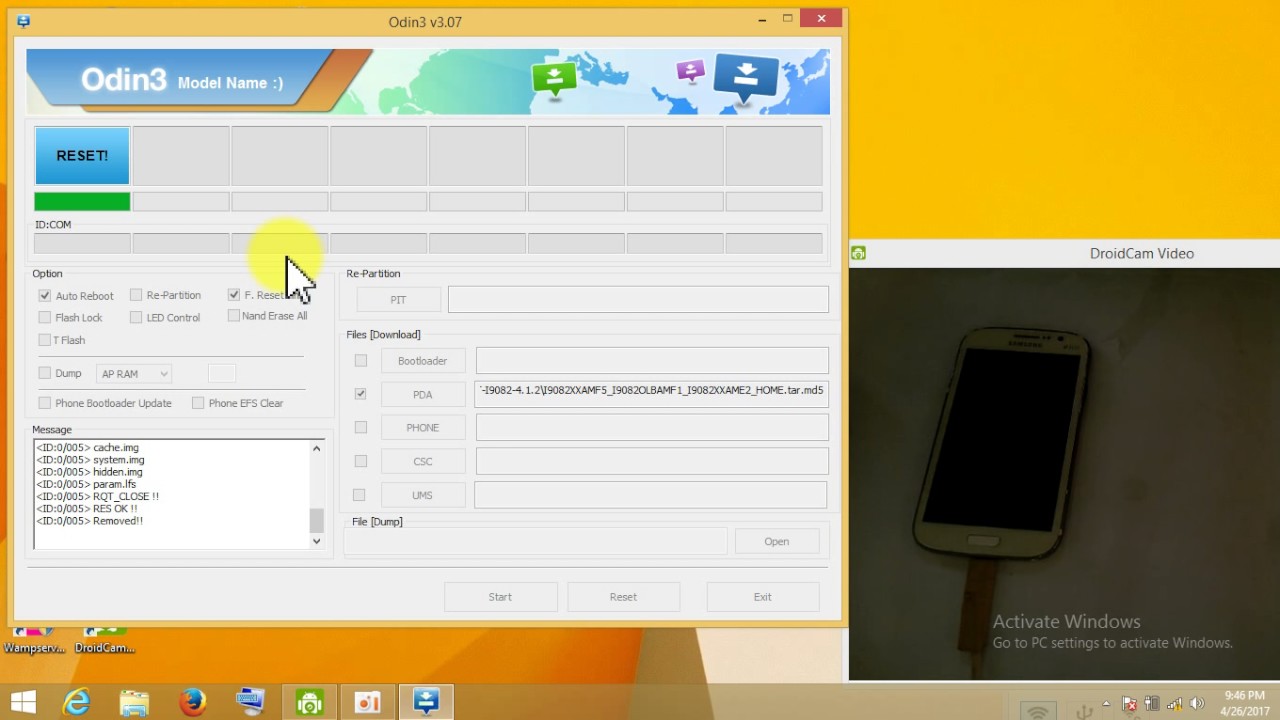The height and width of the screenshot is (720, 1280).
Task: Open the Windows Start button
Action: tap(23, 703)
